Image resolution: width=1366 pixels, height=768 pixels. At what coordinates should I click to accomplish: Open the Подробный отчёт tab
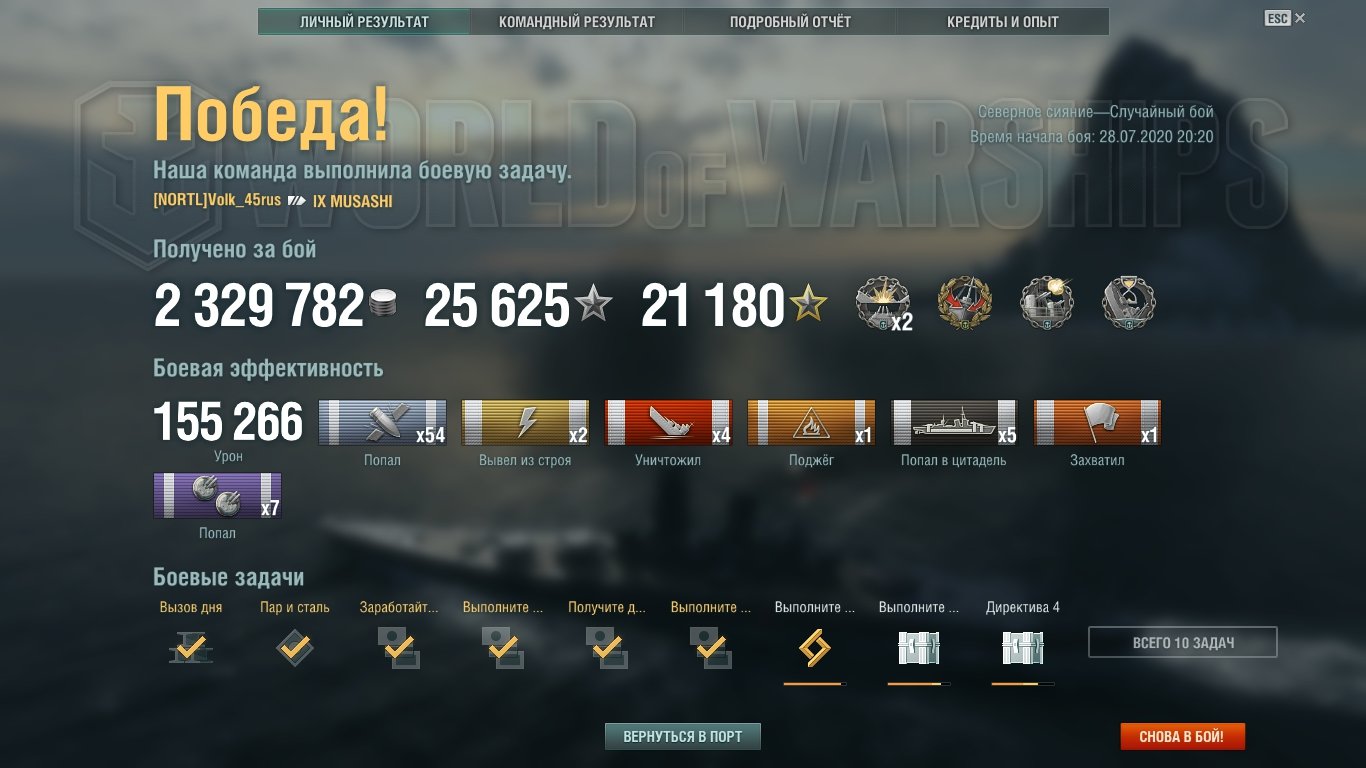coord(790,22)
